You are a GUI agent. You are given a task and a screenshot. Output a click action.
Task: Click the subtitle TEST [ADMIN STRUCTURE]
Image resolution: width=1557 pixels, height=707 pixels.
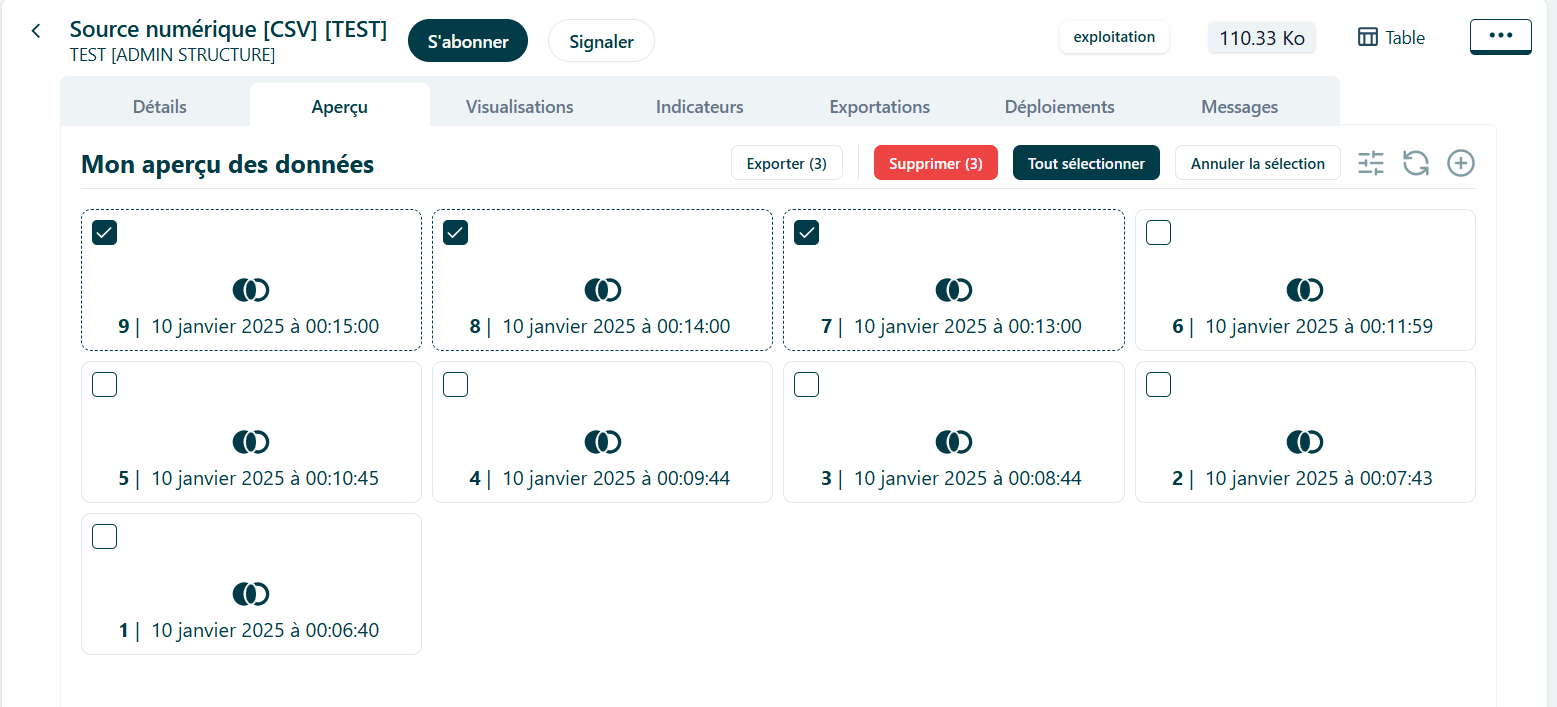click(172, 55)
